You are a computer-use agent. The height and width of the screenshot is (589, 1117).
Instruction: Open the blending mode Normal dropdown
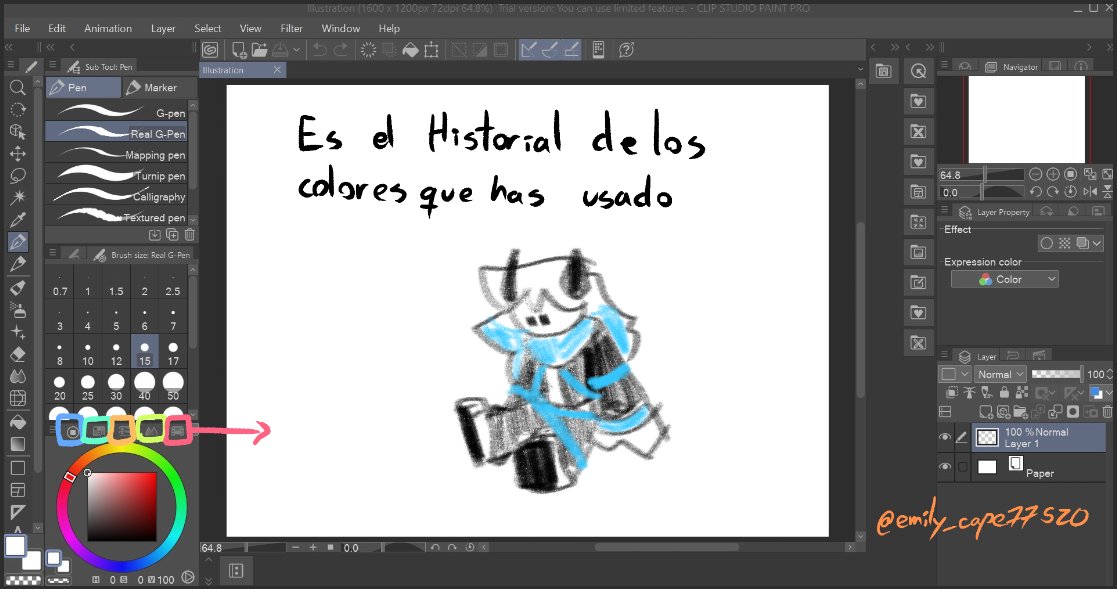(1000, 374)
